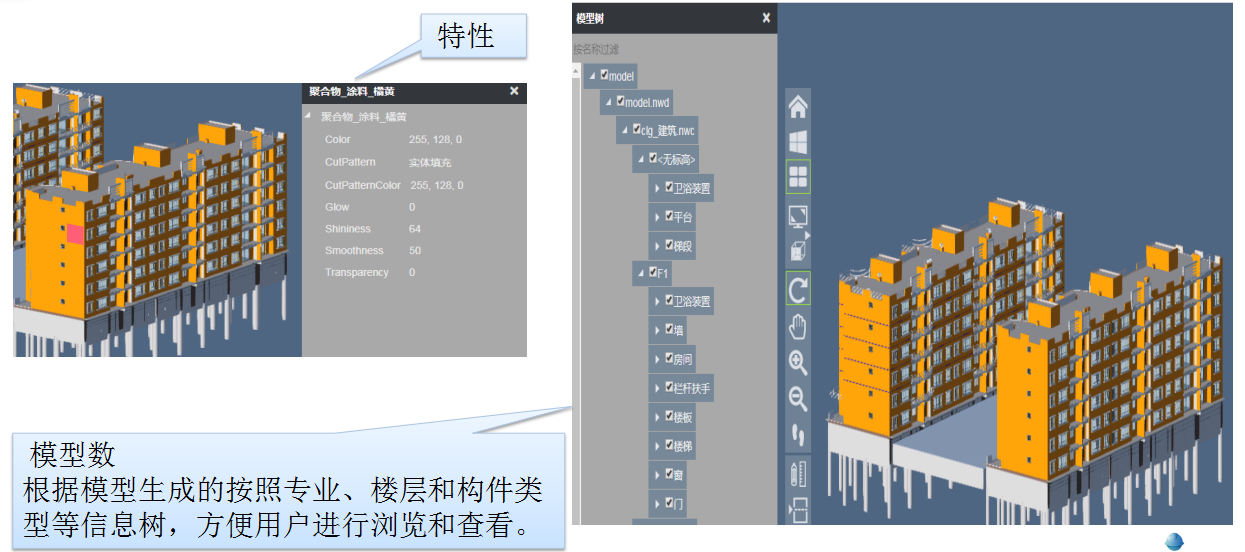
Task: Collapse the F1 node arrow
Action: click(640, 273)
